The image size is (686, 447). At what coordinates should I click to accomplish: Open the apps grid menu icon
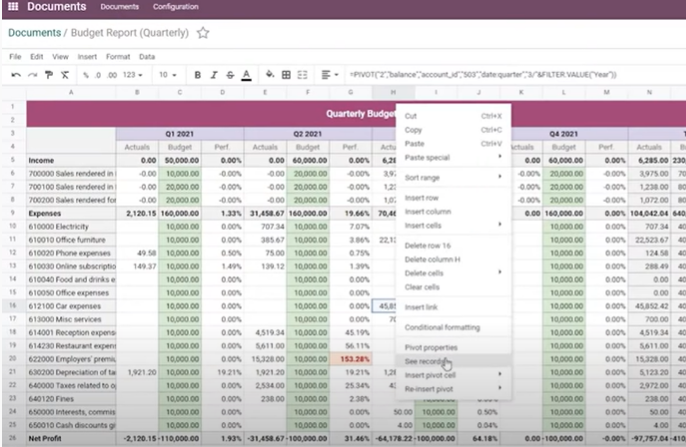[x=13, y=7]
